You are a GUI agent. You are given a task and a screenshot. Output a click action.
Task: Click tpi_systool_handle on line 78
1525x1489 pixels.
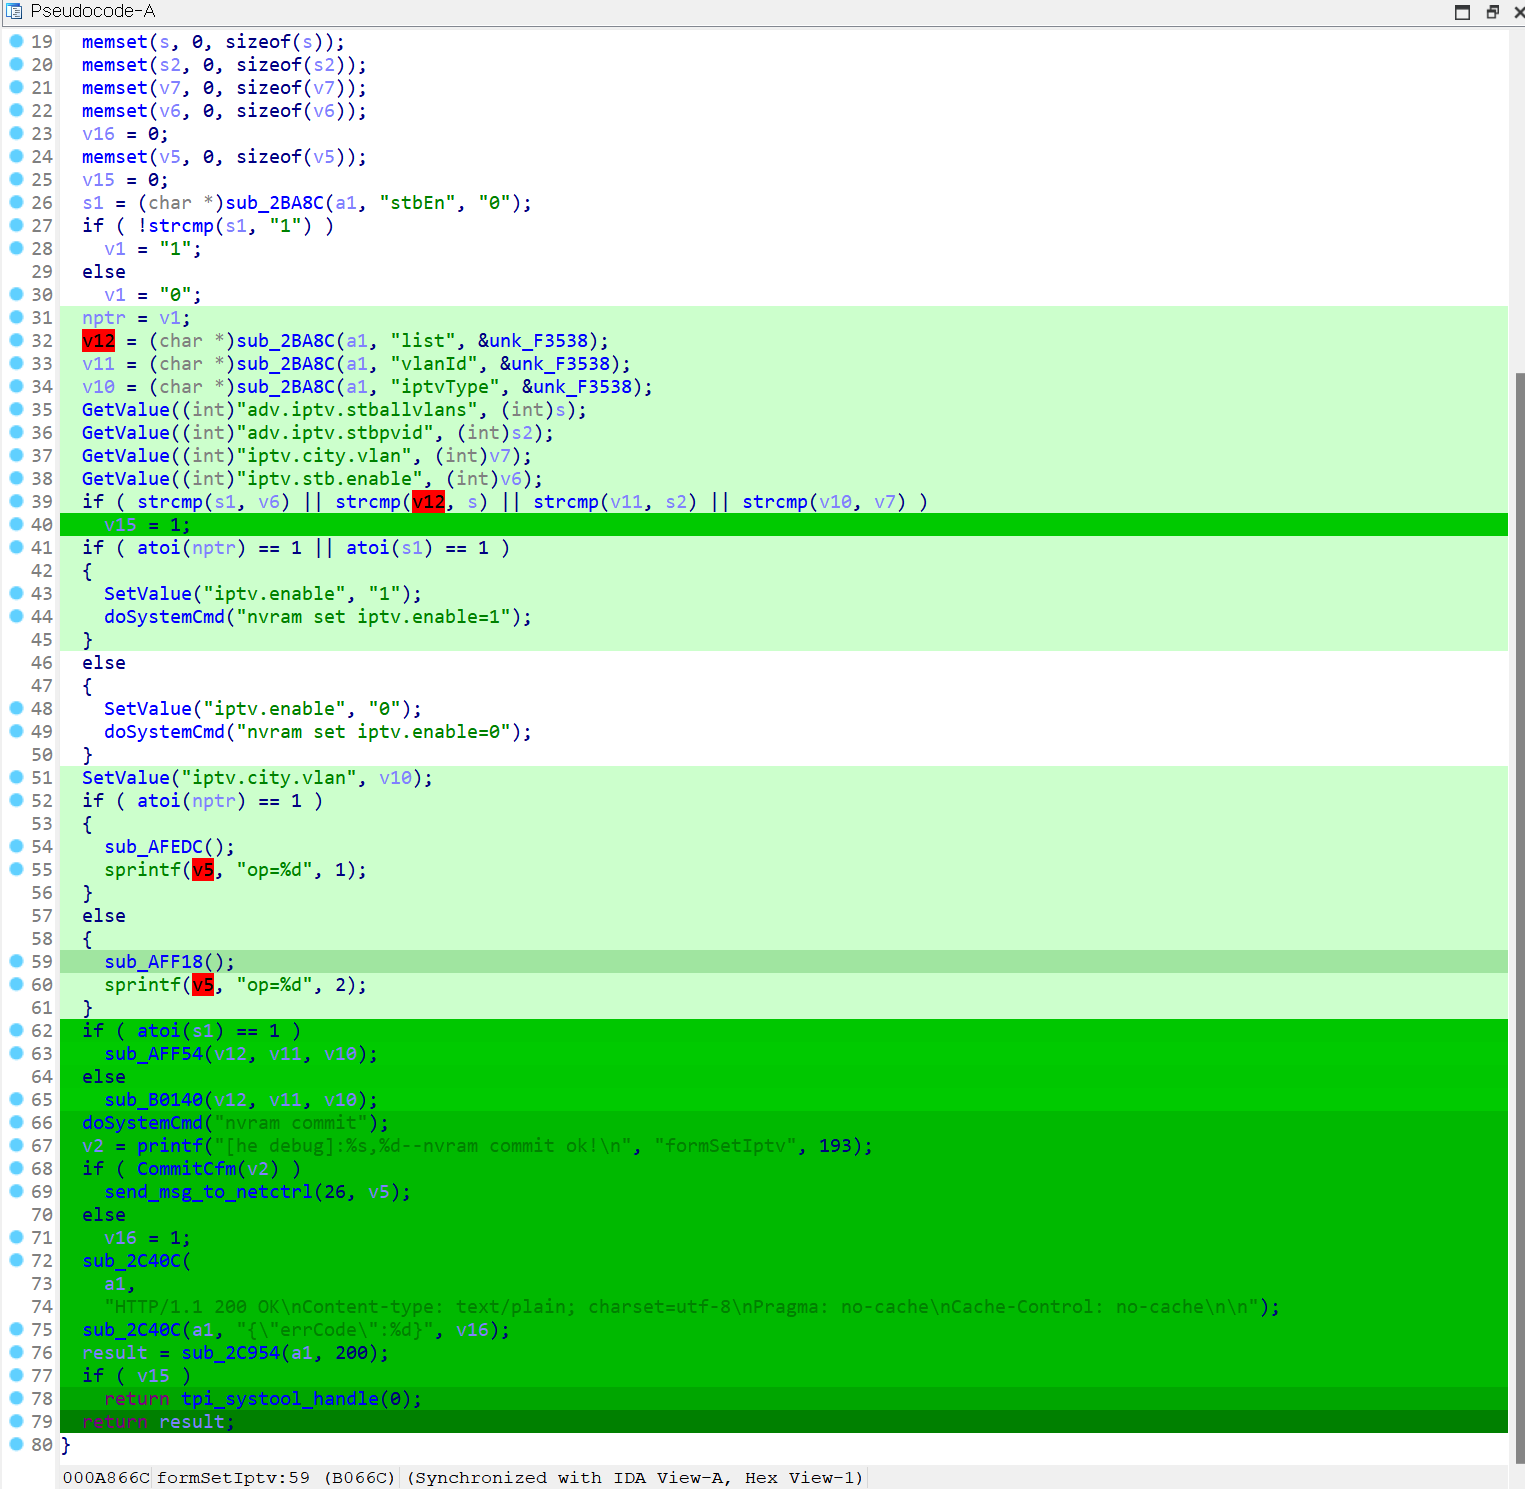(x=280, y=1399)
